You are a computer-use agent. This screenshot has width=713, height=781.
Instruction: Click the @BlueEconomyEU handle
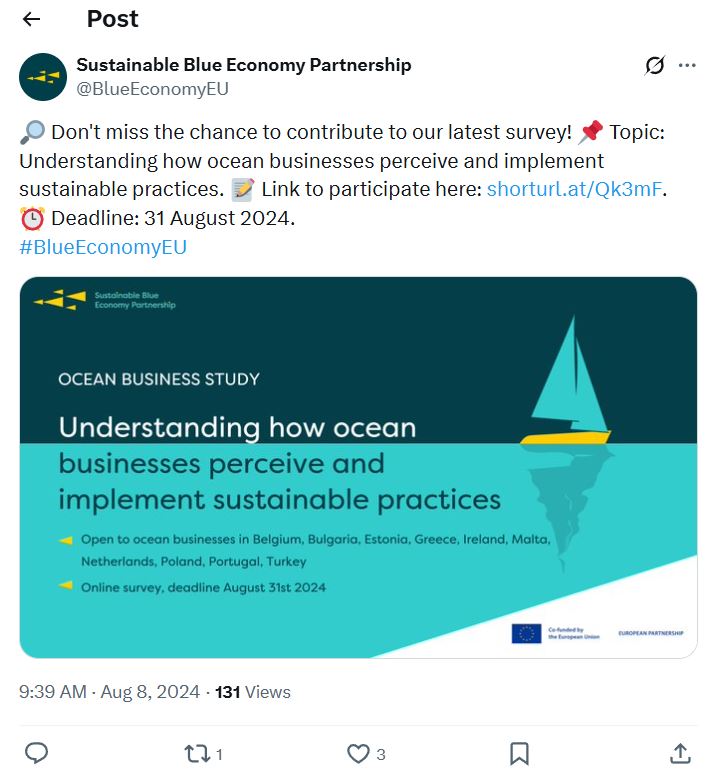(153, 89)
